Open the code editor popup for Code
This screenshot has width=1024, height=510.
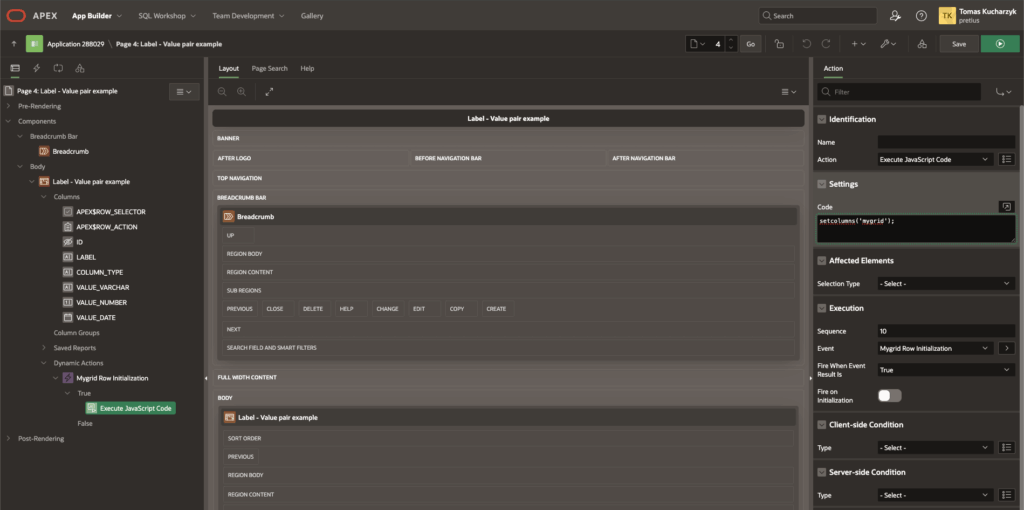[1006, 207]
